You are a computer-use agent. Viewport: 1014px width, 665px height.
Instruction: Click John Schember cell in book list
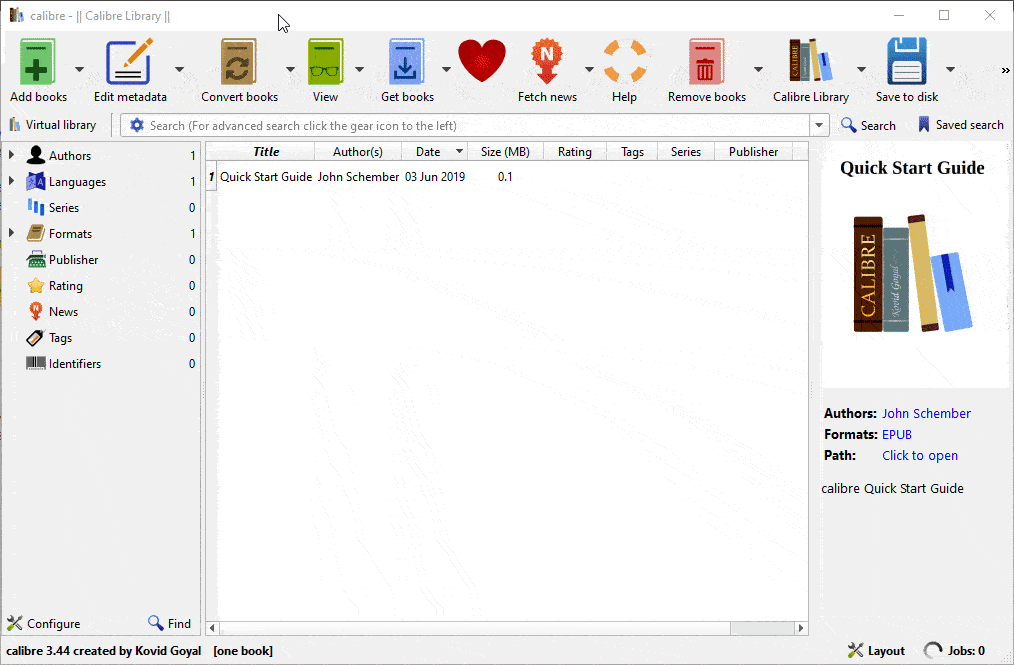point(358,177)
